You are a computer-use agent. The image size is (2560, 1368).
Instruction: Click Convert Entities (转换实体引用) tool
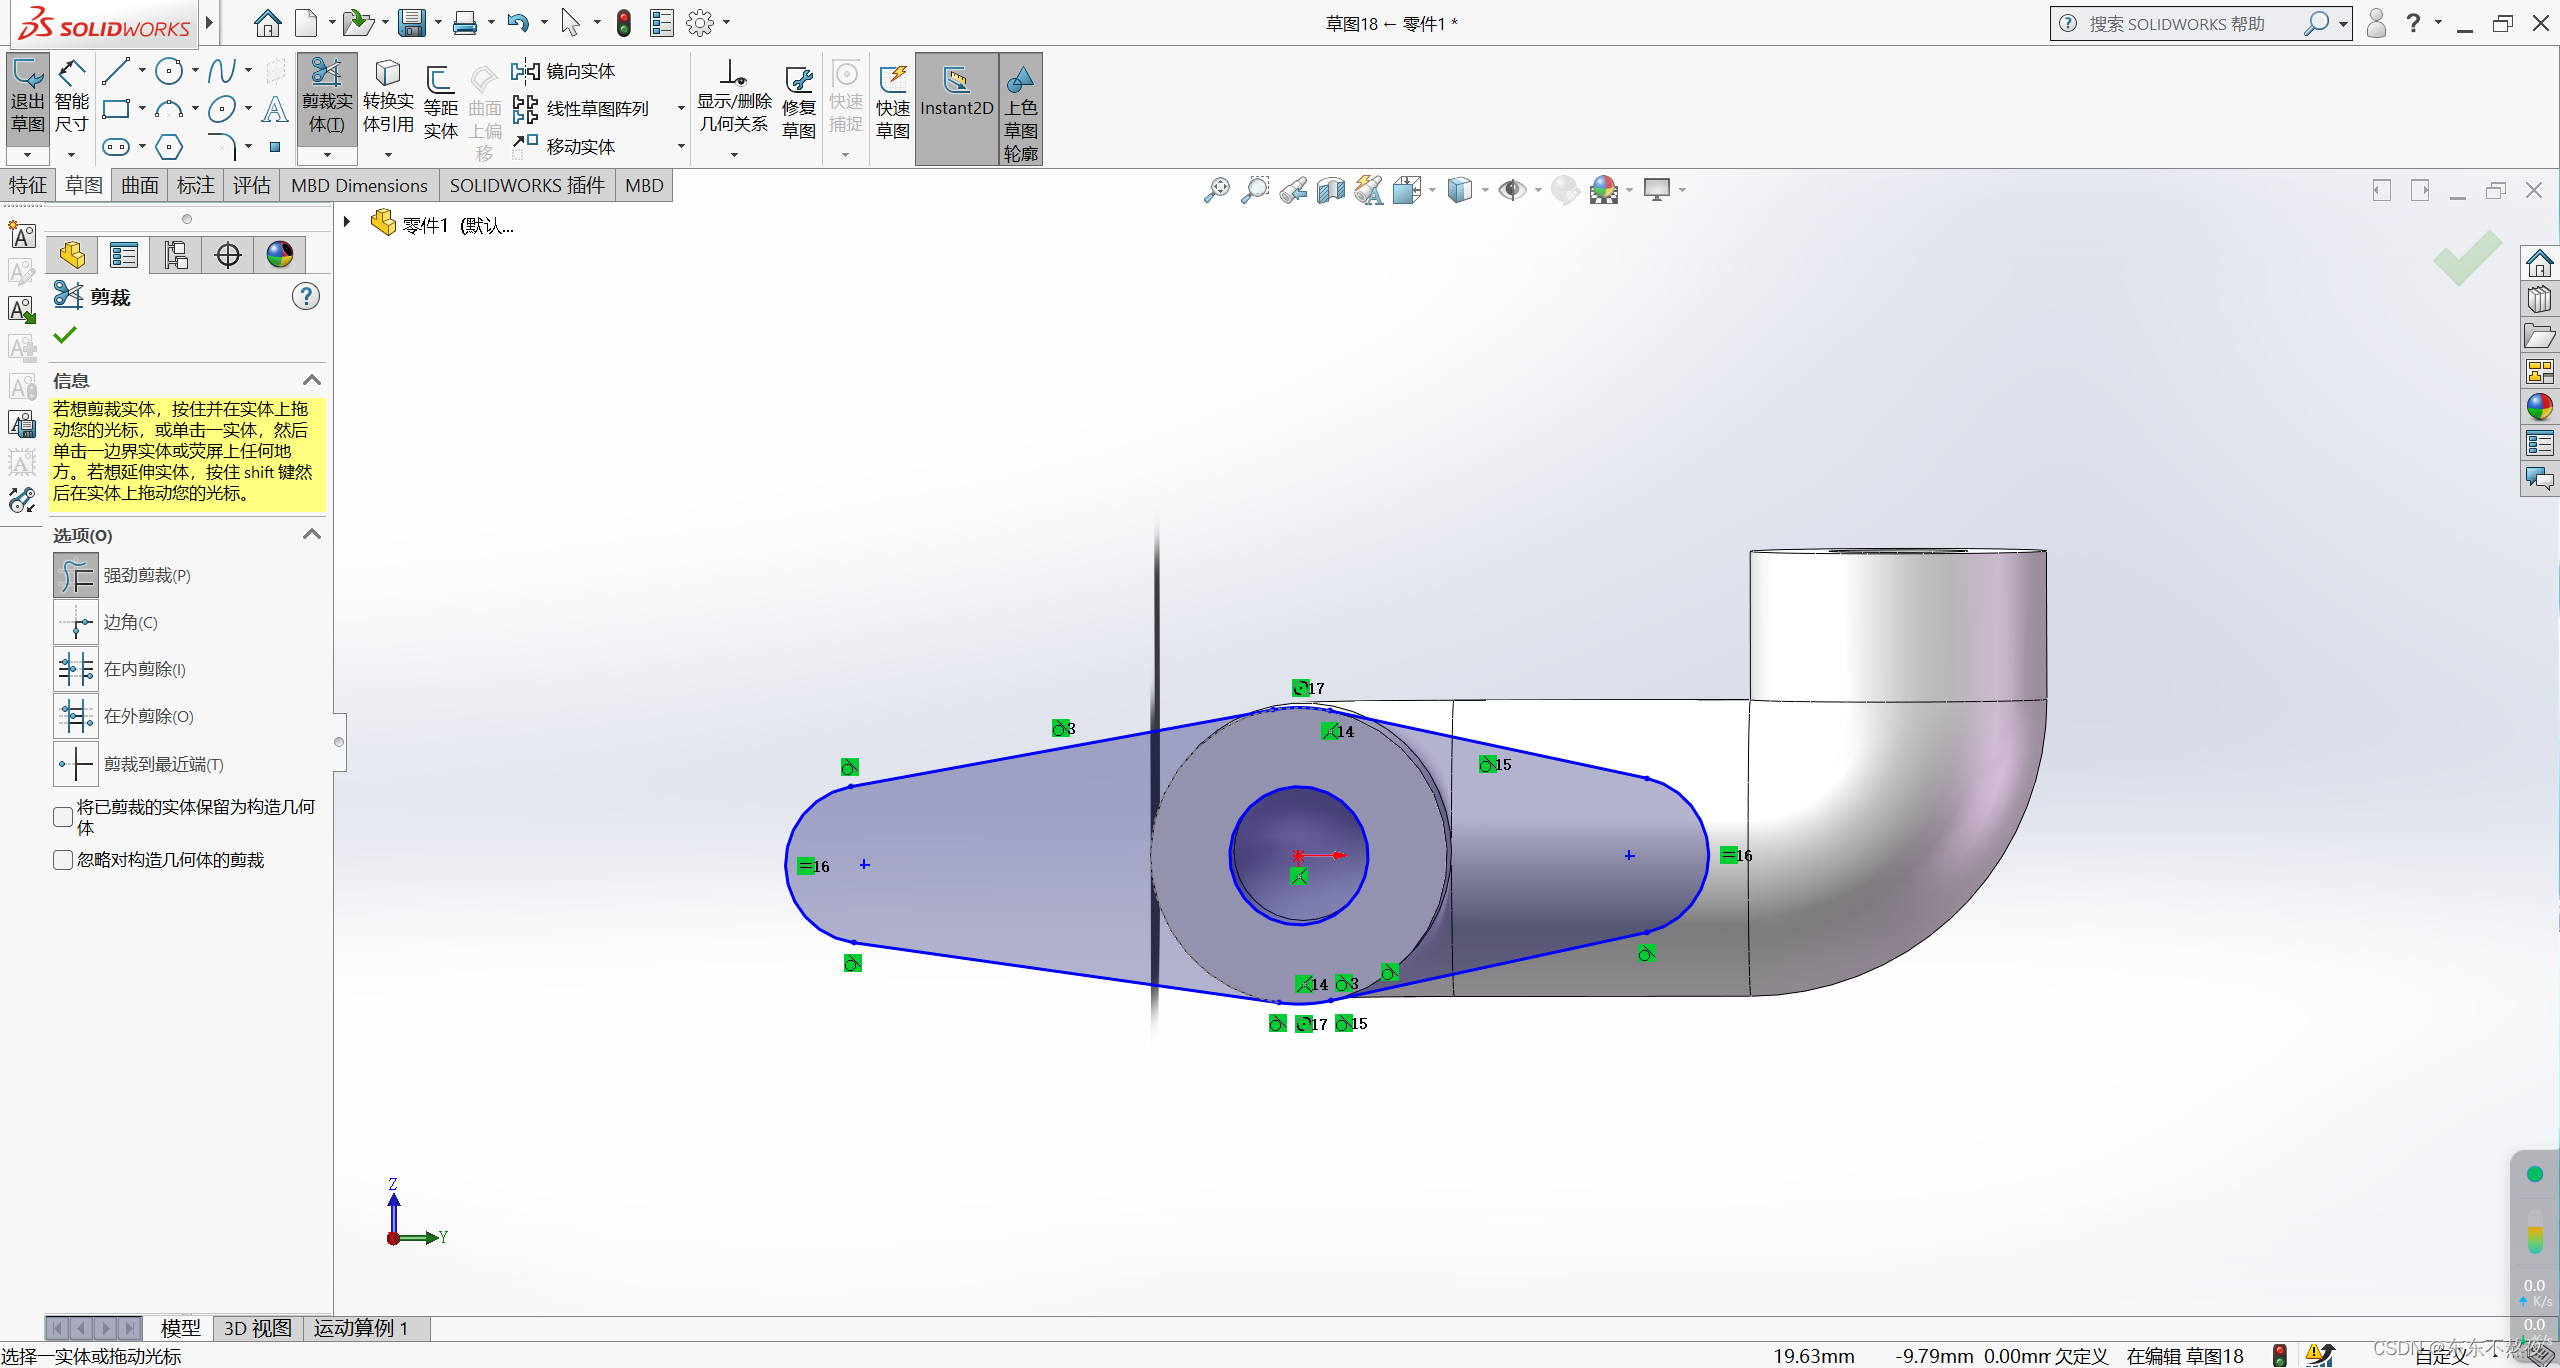click(388, 98)
